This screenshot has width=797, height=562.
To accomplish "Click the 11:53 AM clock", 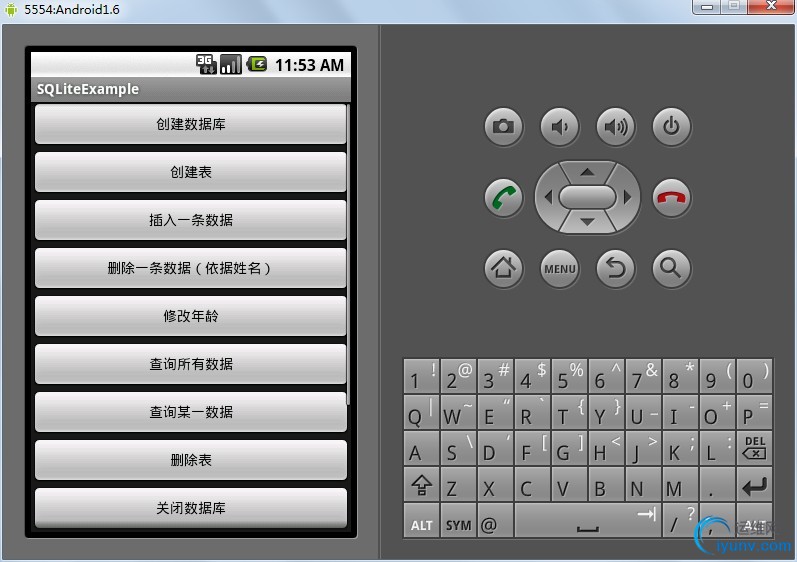I will [x=309, y=65].
